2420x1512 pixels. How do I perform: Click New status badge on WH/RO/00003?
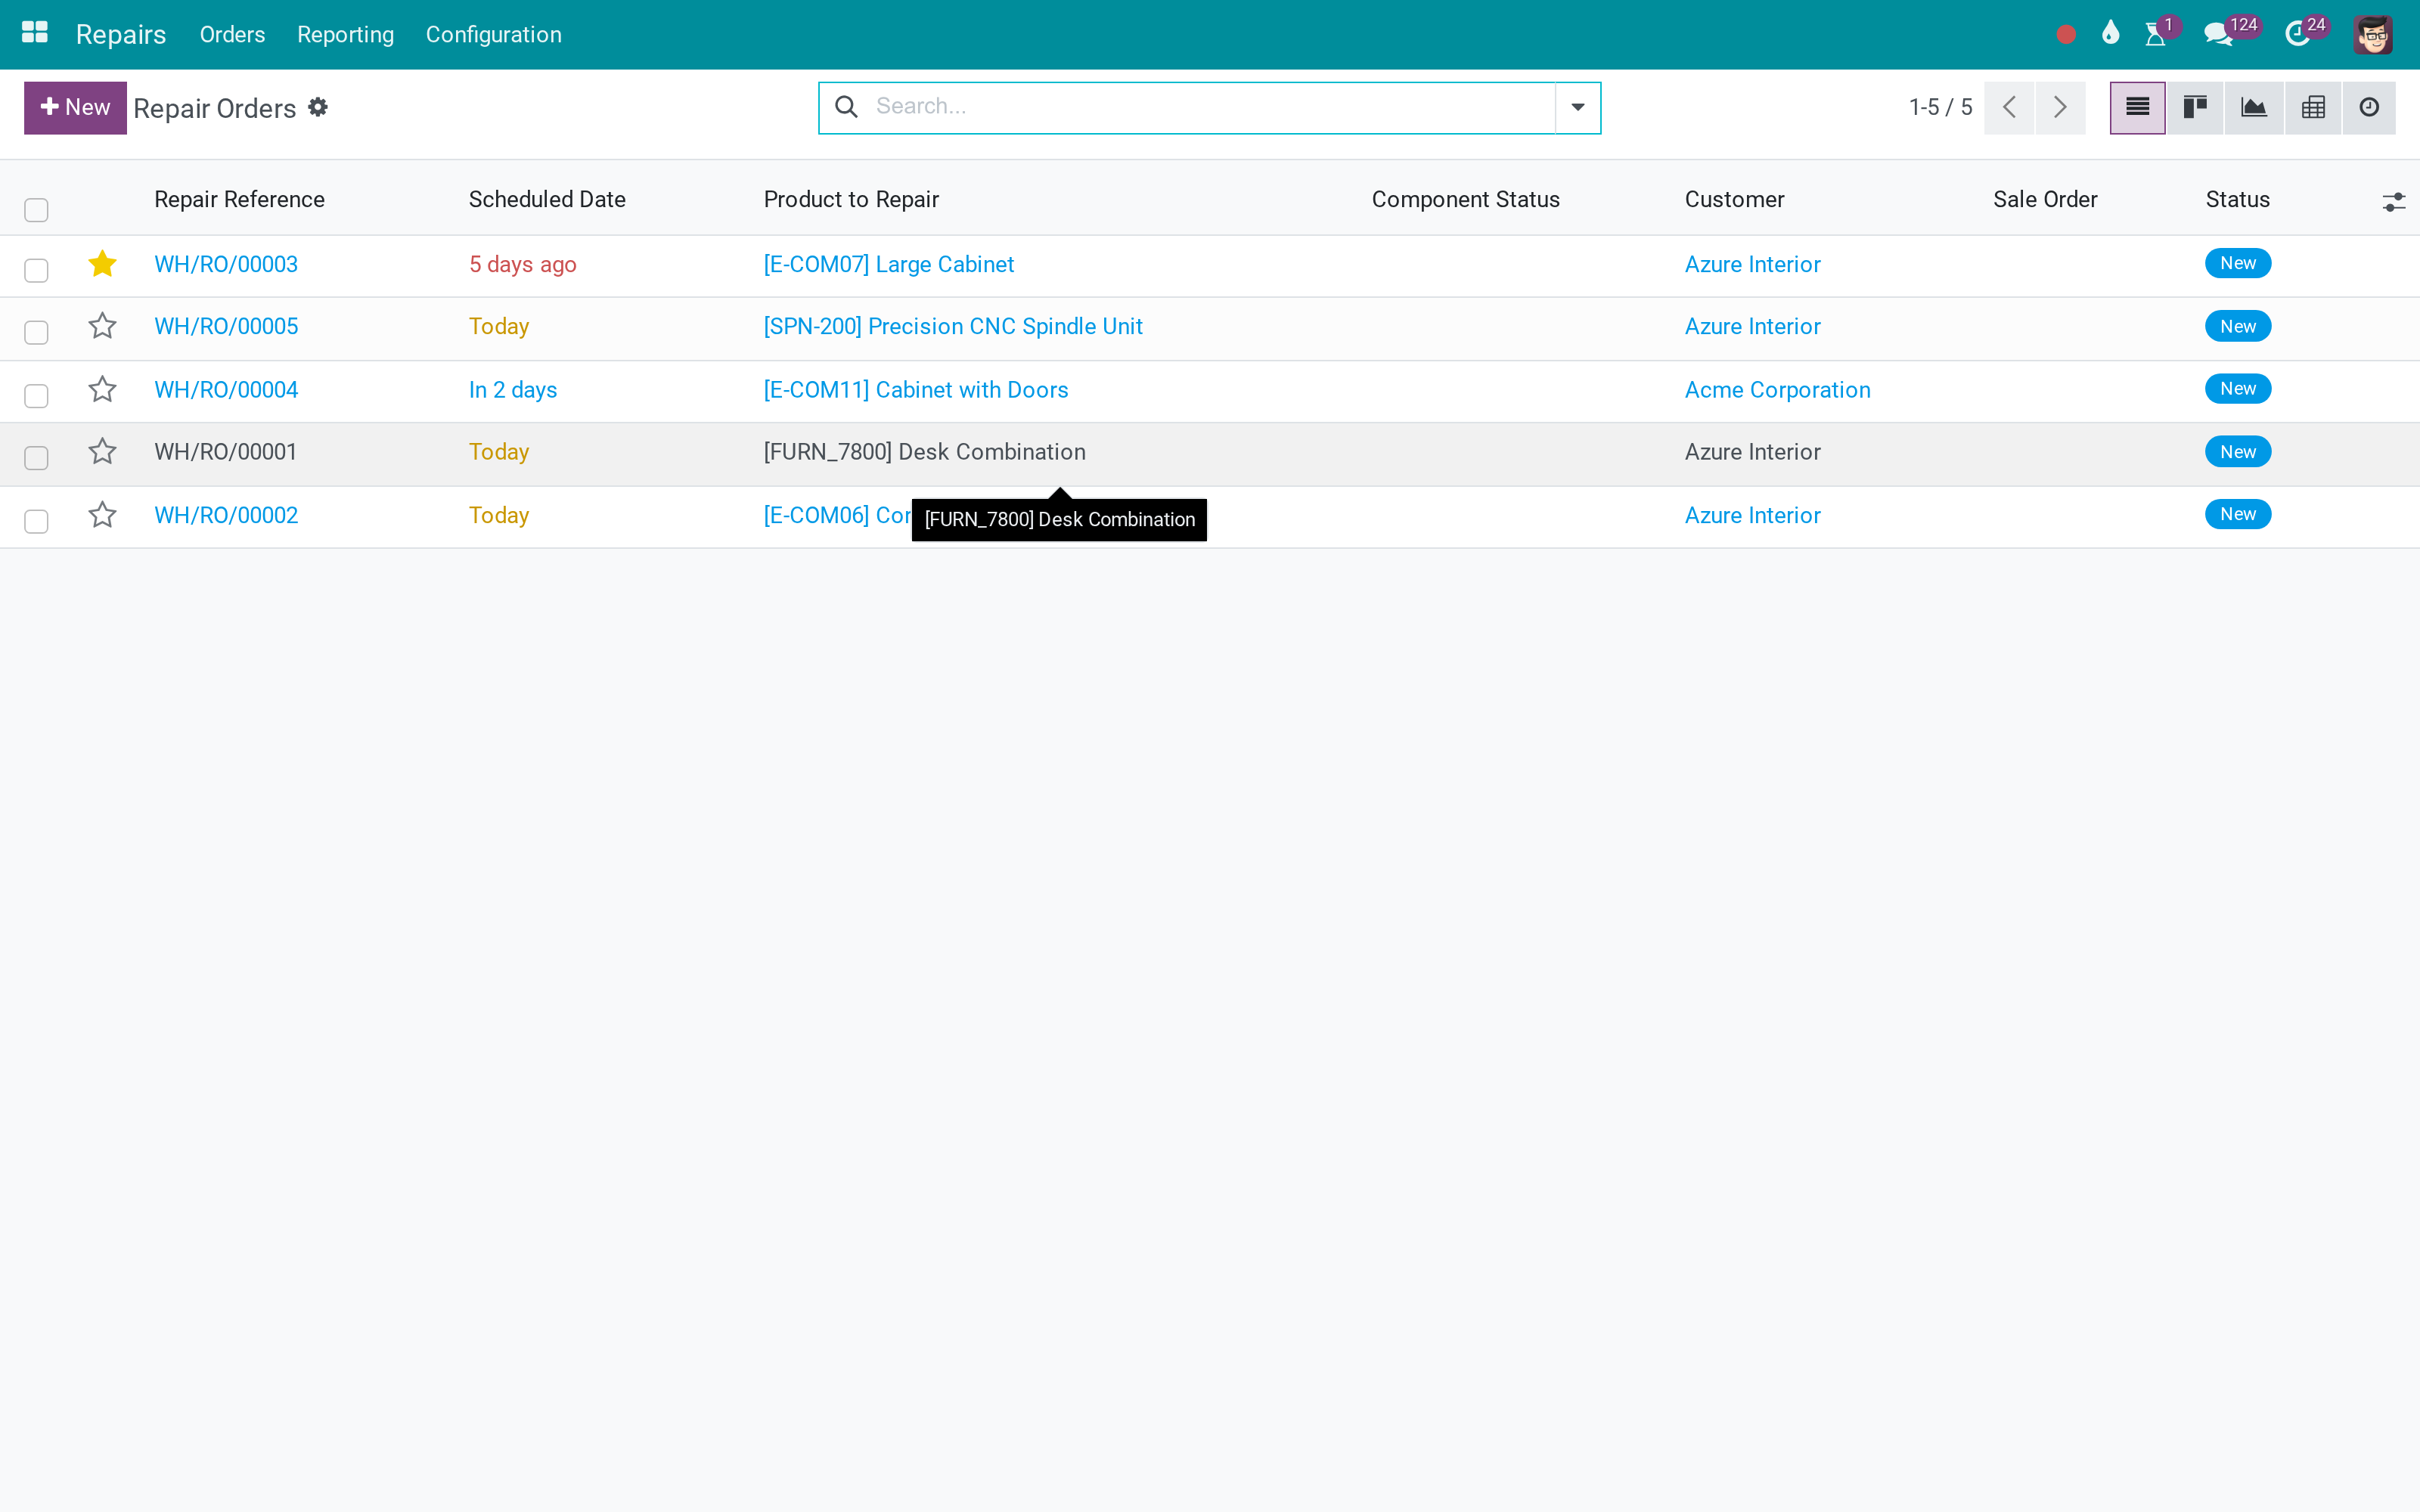[2237, 263]
